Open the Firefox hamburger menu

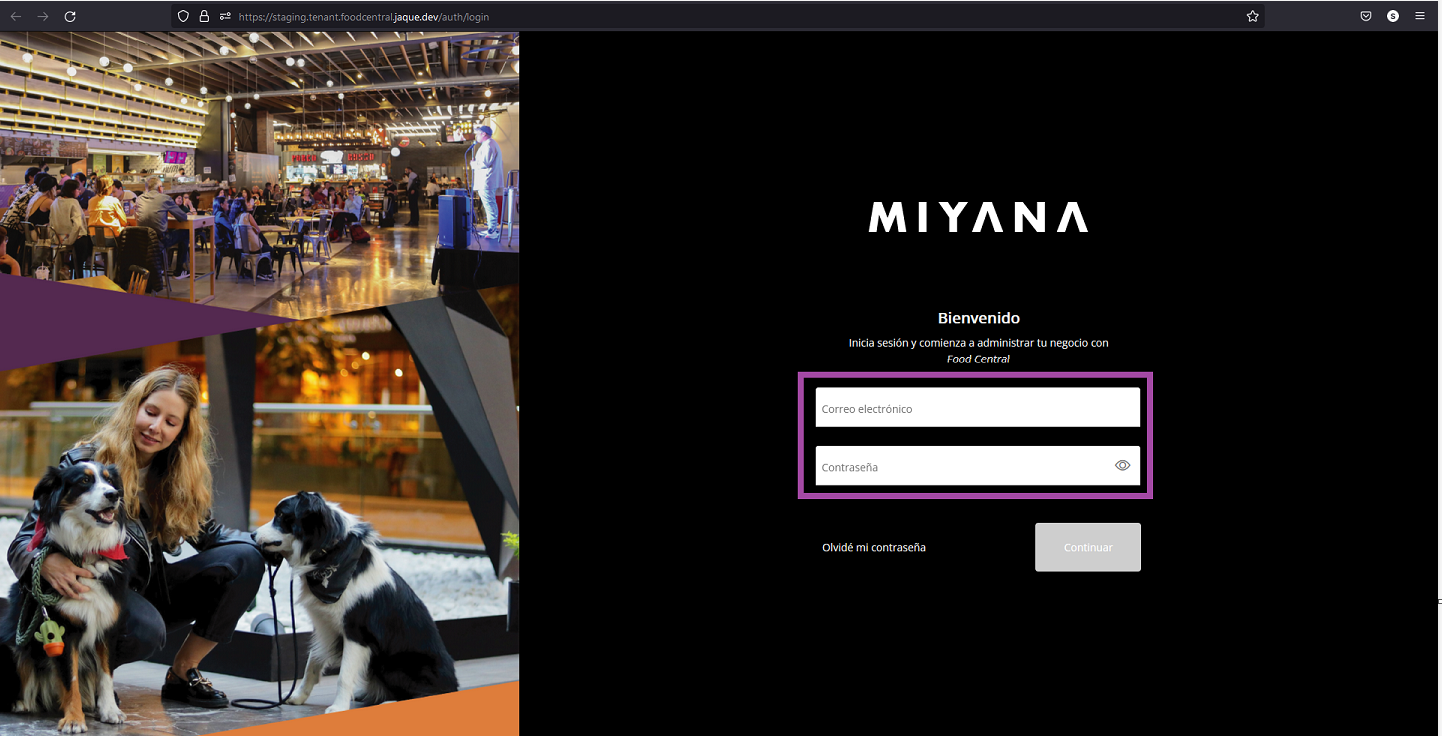[x=1420, y=16]
